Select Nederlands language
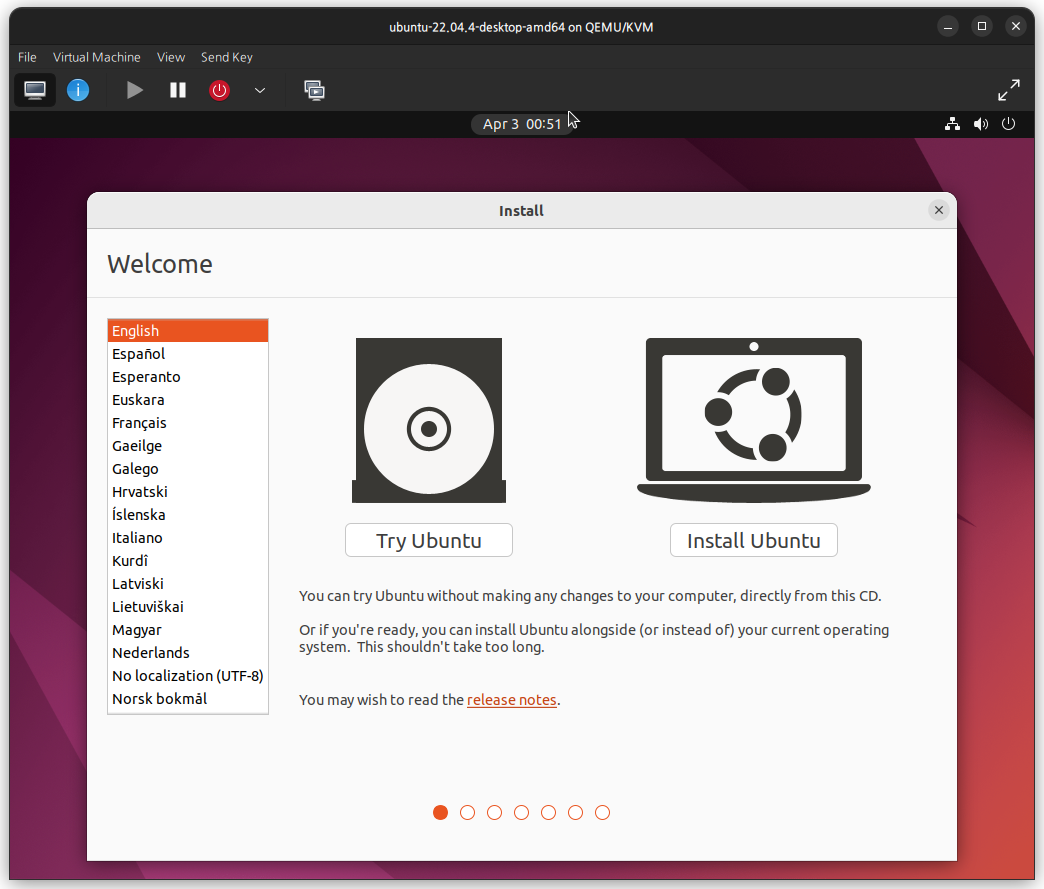This screenshot has width=1044, height=889. point(188,653)
